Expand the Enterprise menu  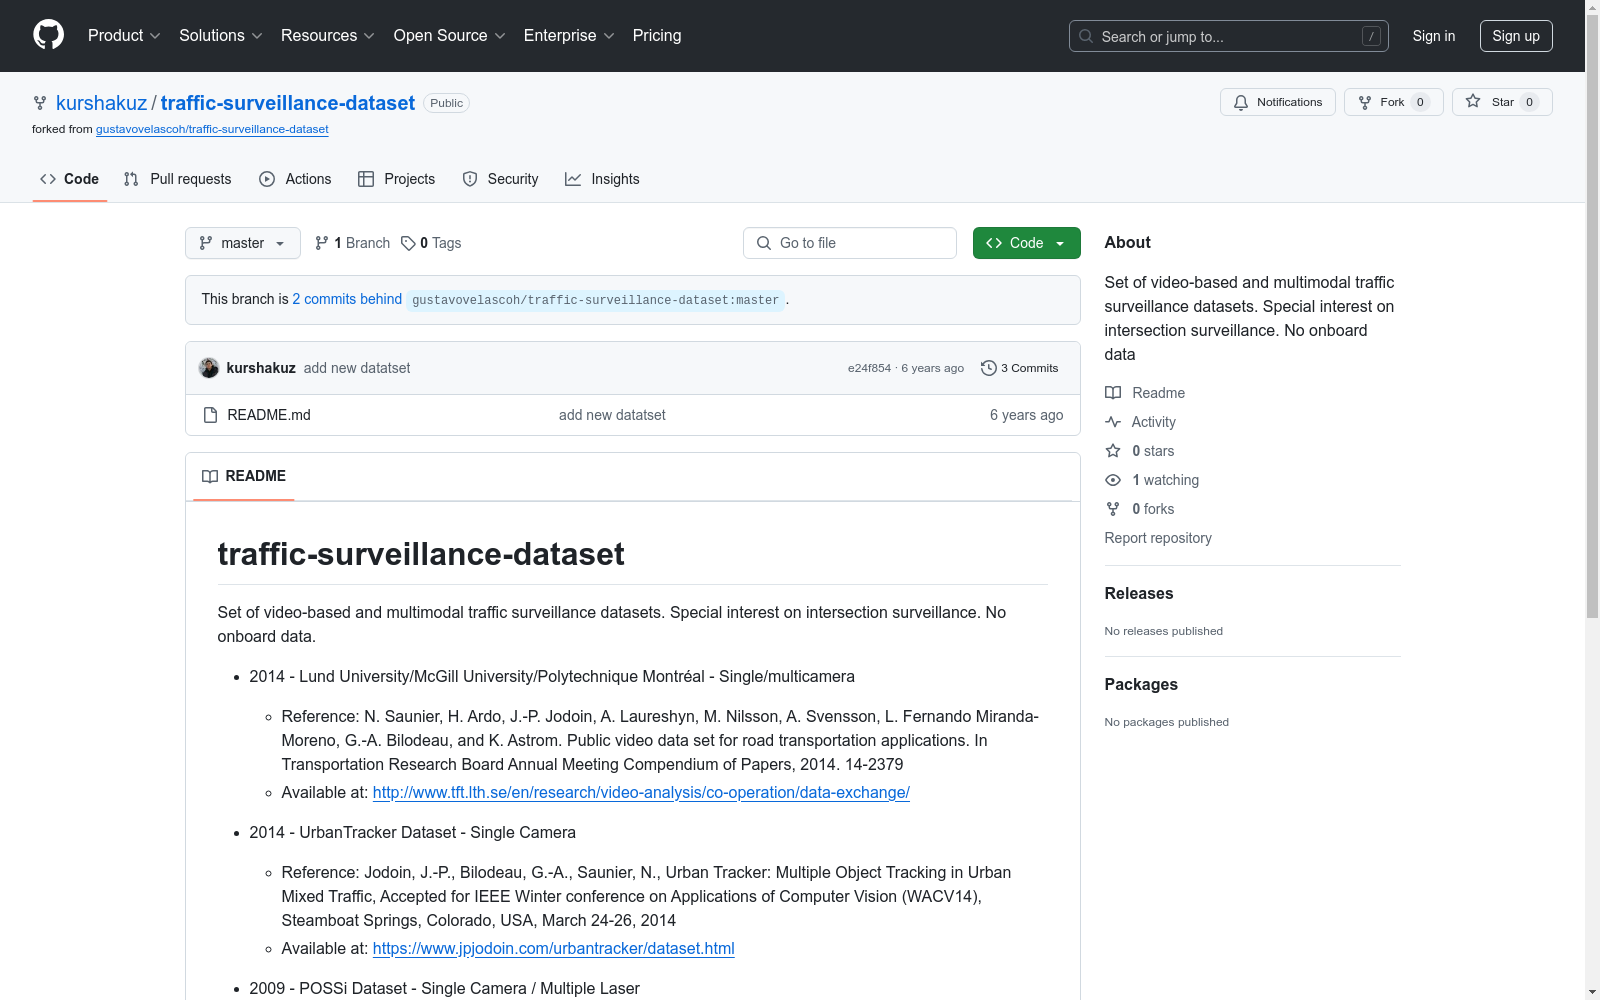569,36
